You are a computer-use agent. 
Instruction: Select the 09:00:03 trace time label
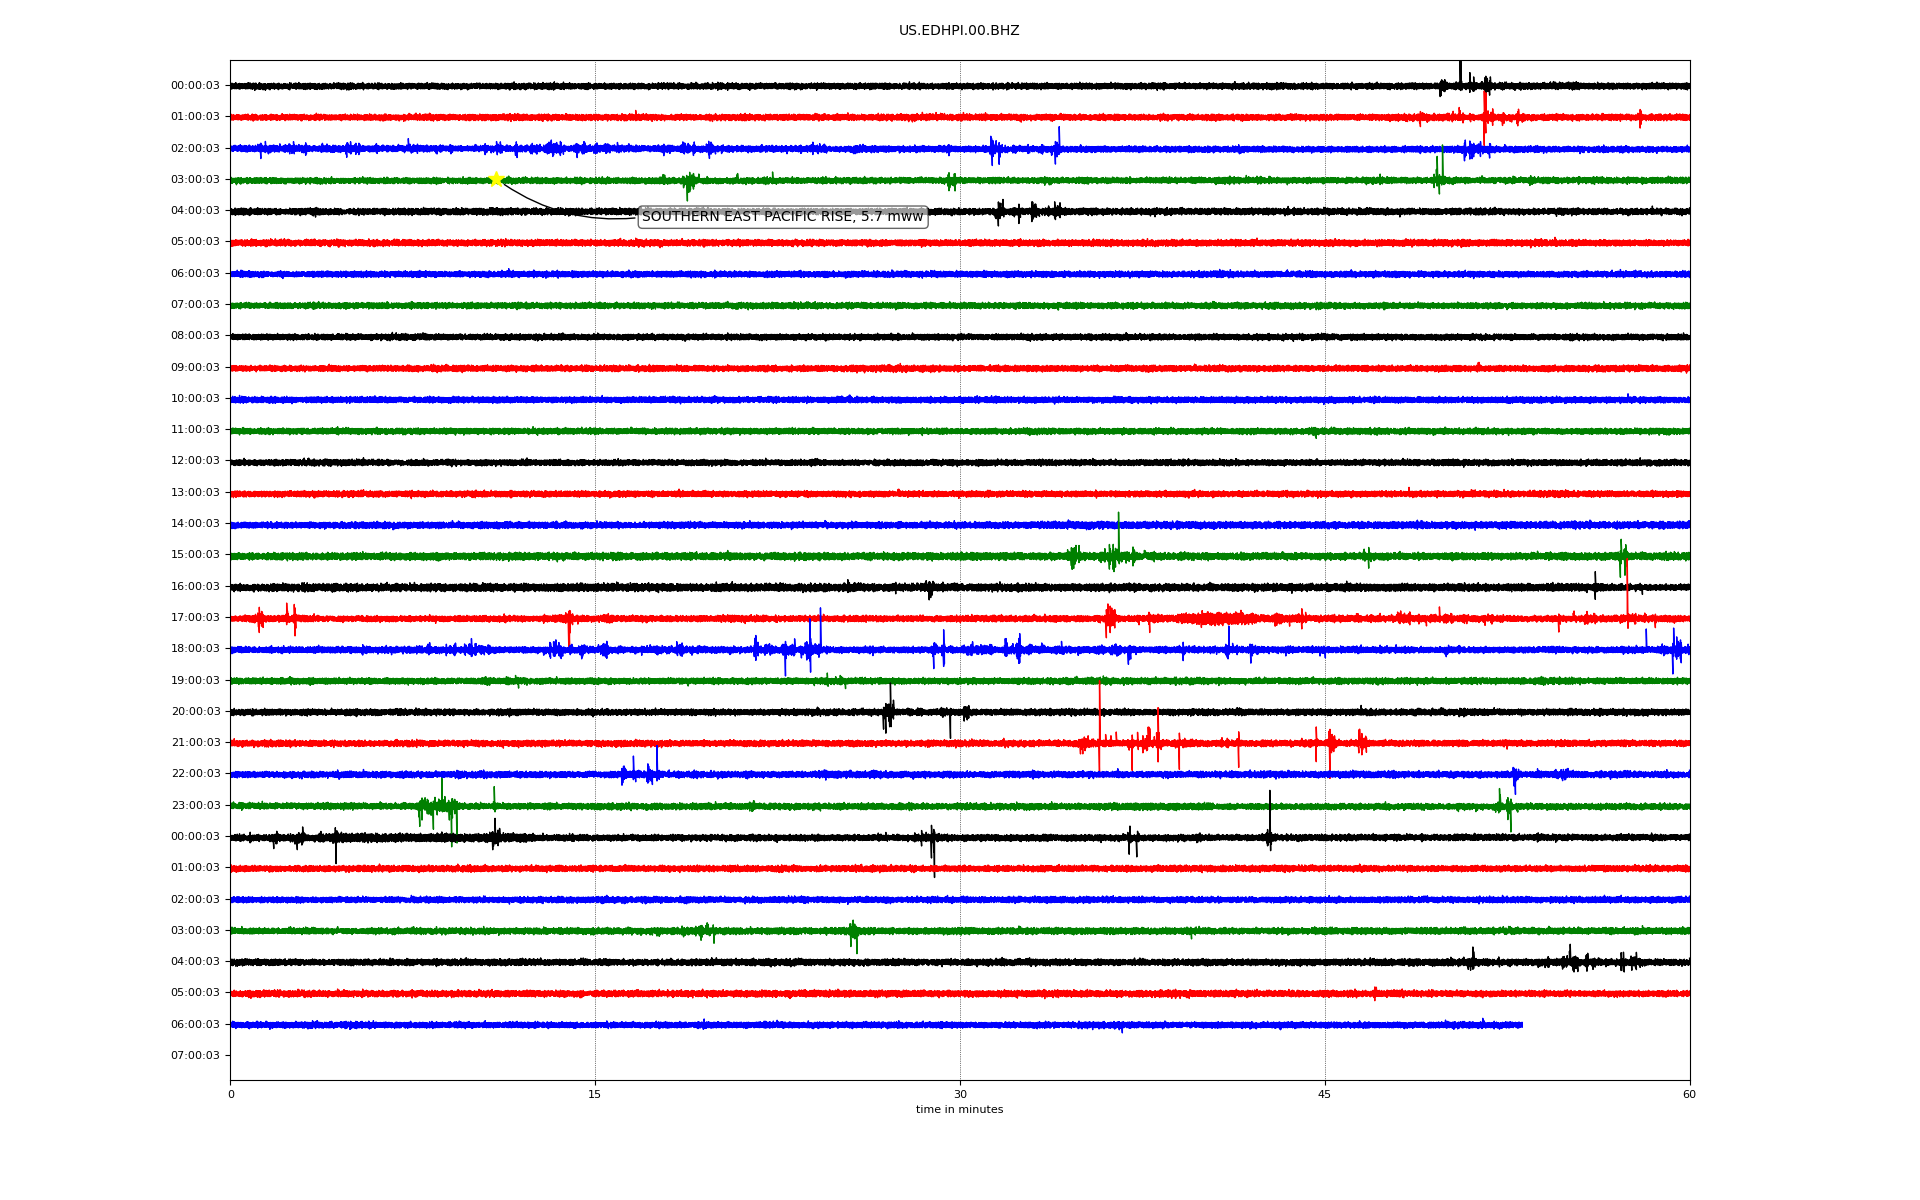tap(195, 368)
